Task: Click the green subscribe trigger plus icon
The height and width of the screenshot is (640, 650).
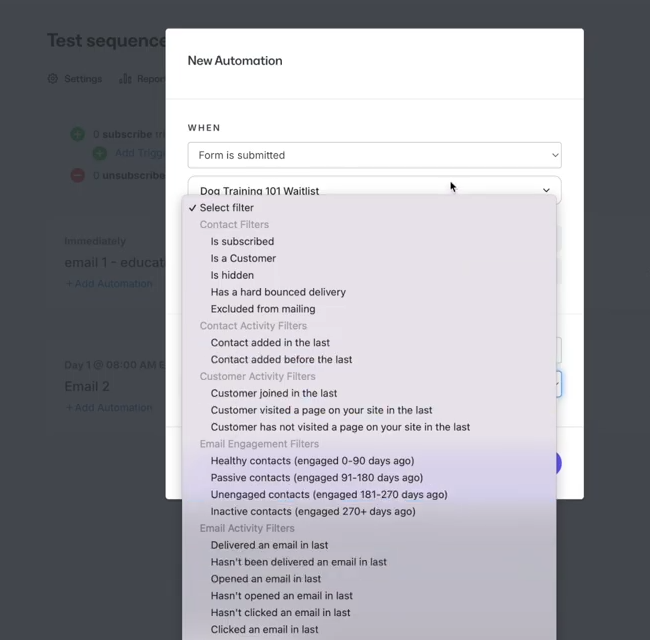Action: coord(78,134)
